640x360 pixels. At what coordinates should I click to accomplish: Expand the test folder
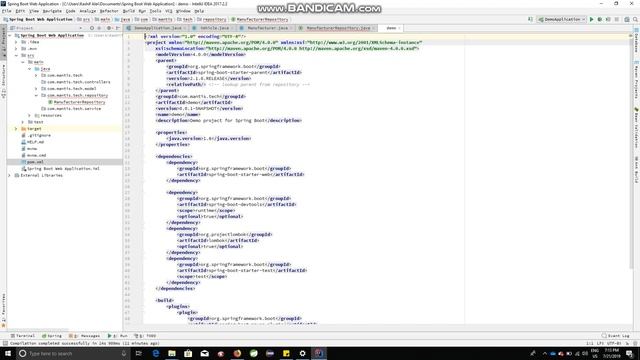23,122
